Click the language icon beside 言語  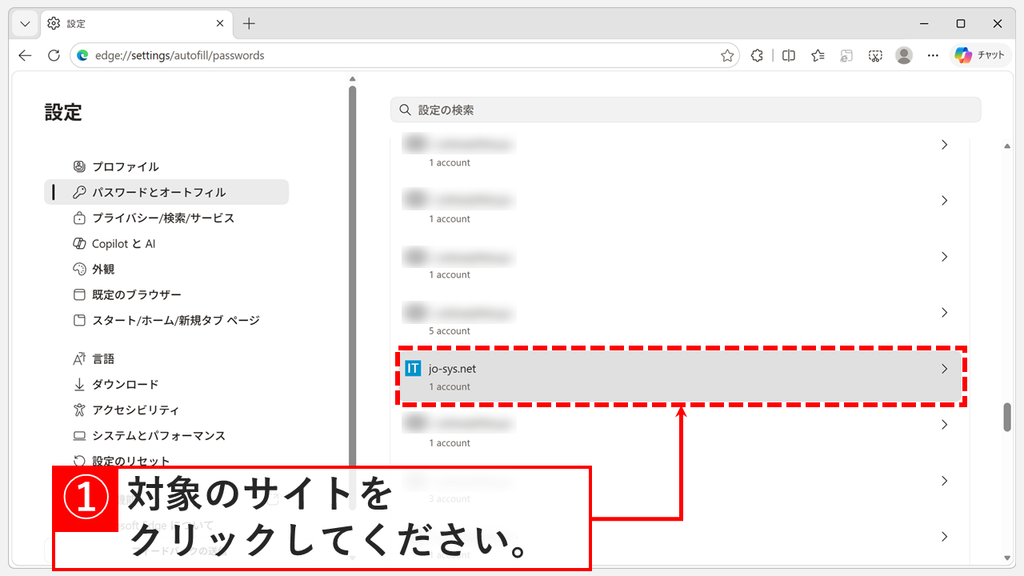tap(79, 359)
